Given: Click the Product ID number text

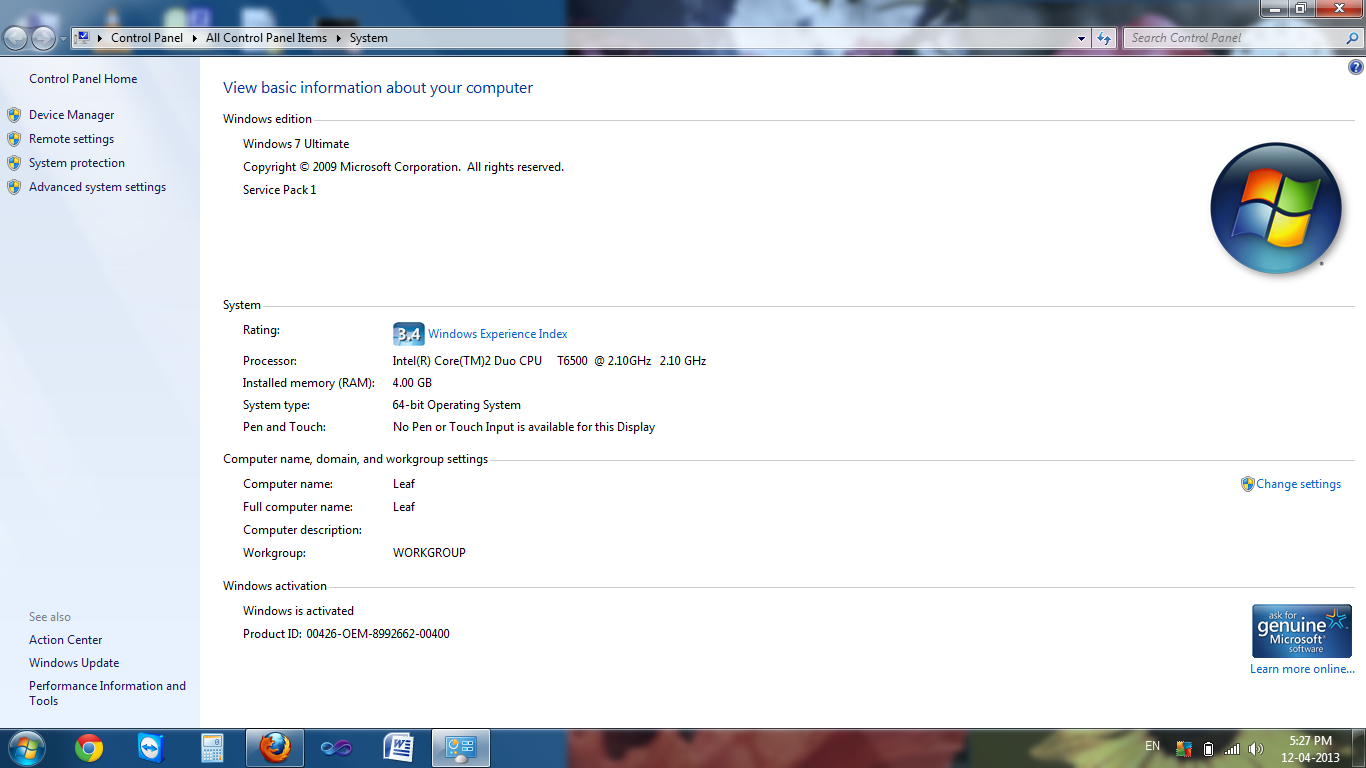Looking at the screenshot, I should (x=378, y=634).
